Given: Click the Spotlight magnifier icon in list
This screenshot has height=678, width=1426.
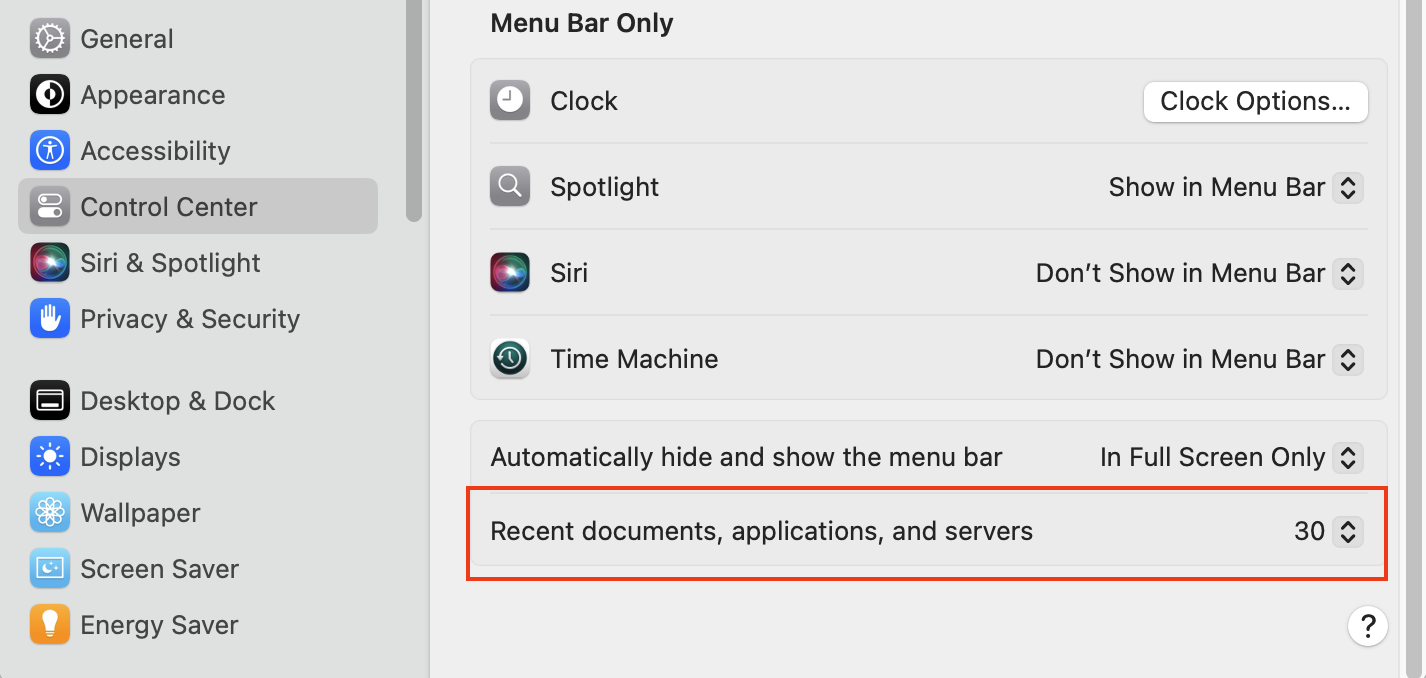Looking at the screenshot, I should [x=510, y=187].
